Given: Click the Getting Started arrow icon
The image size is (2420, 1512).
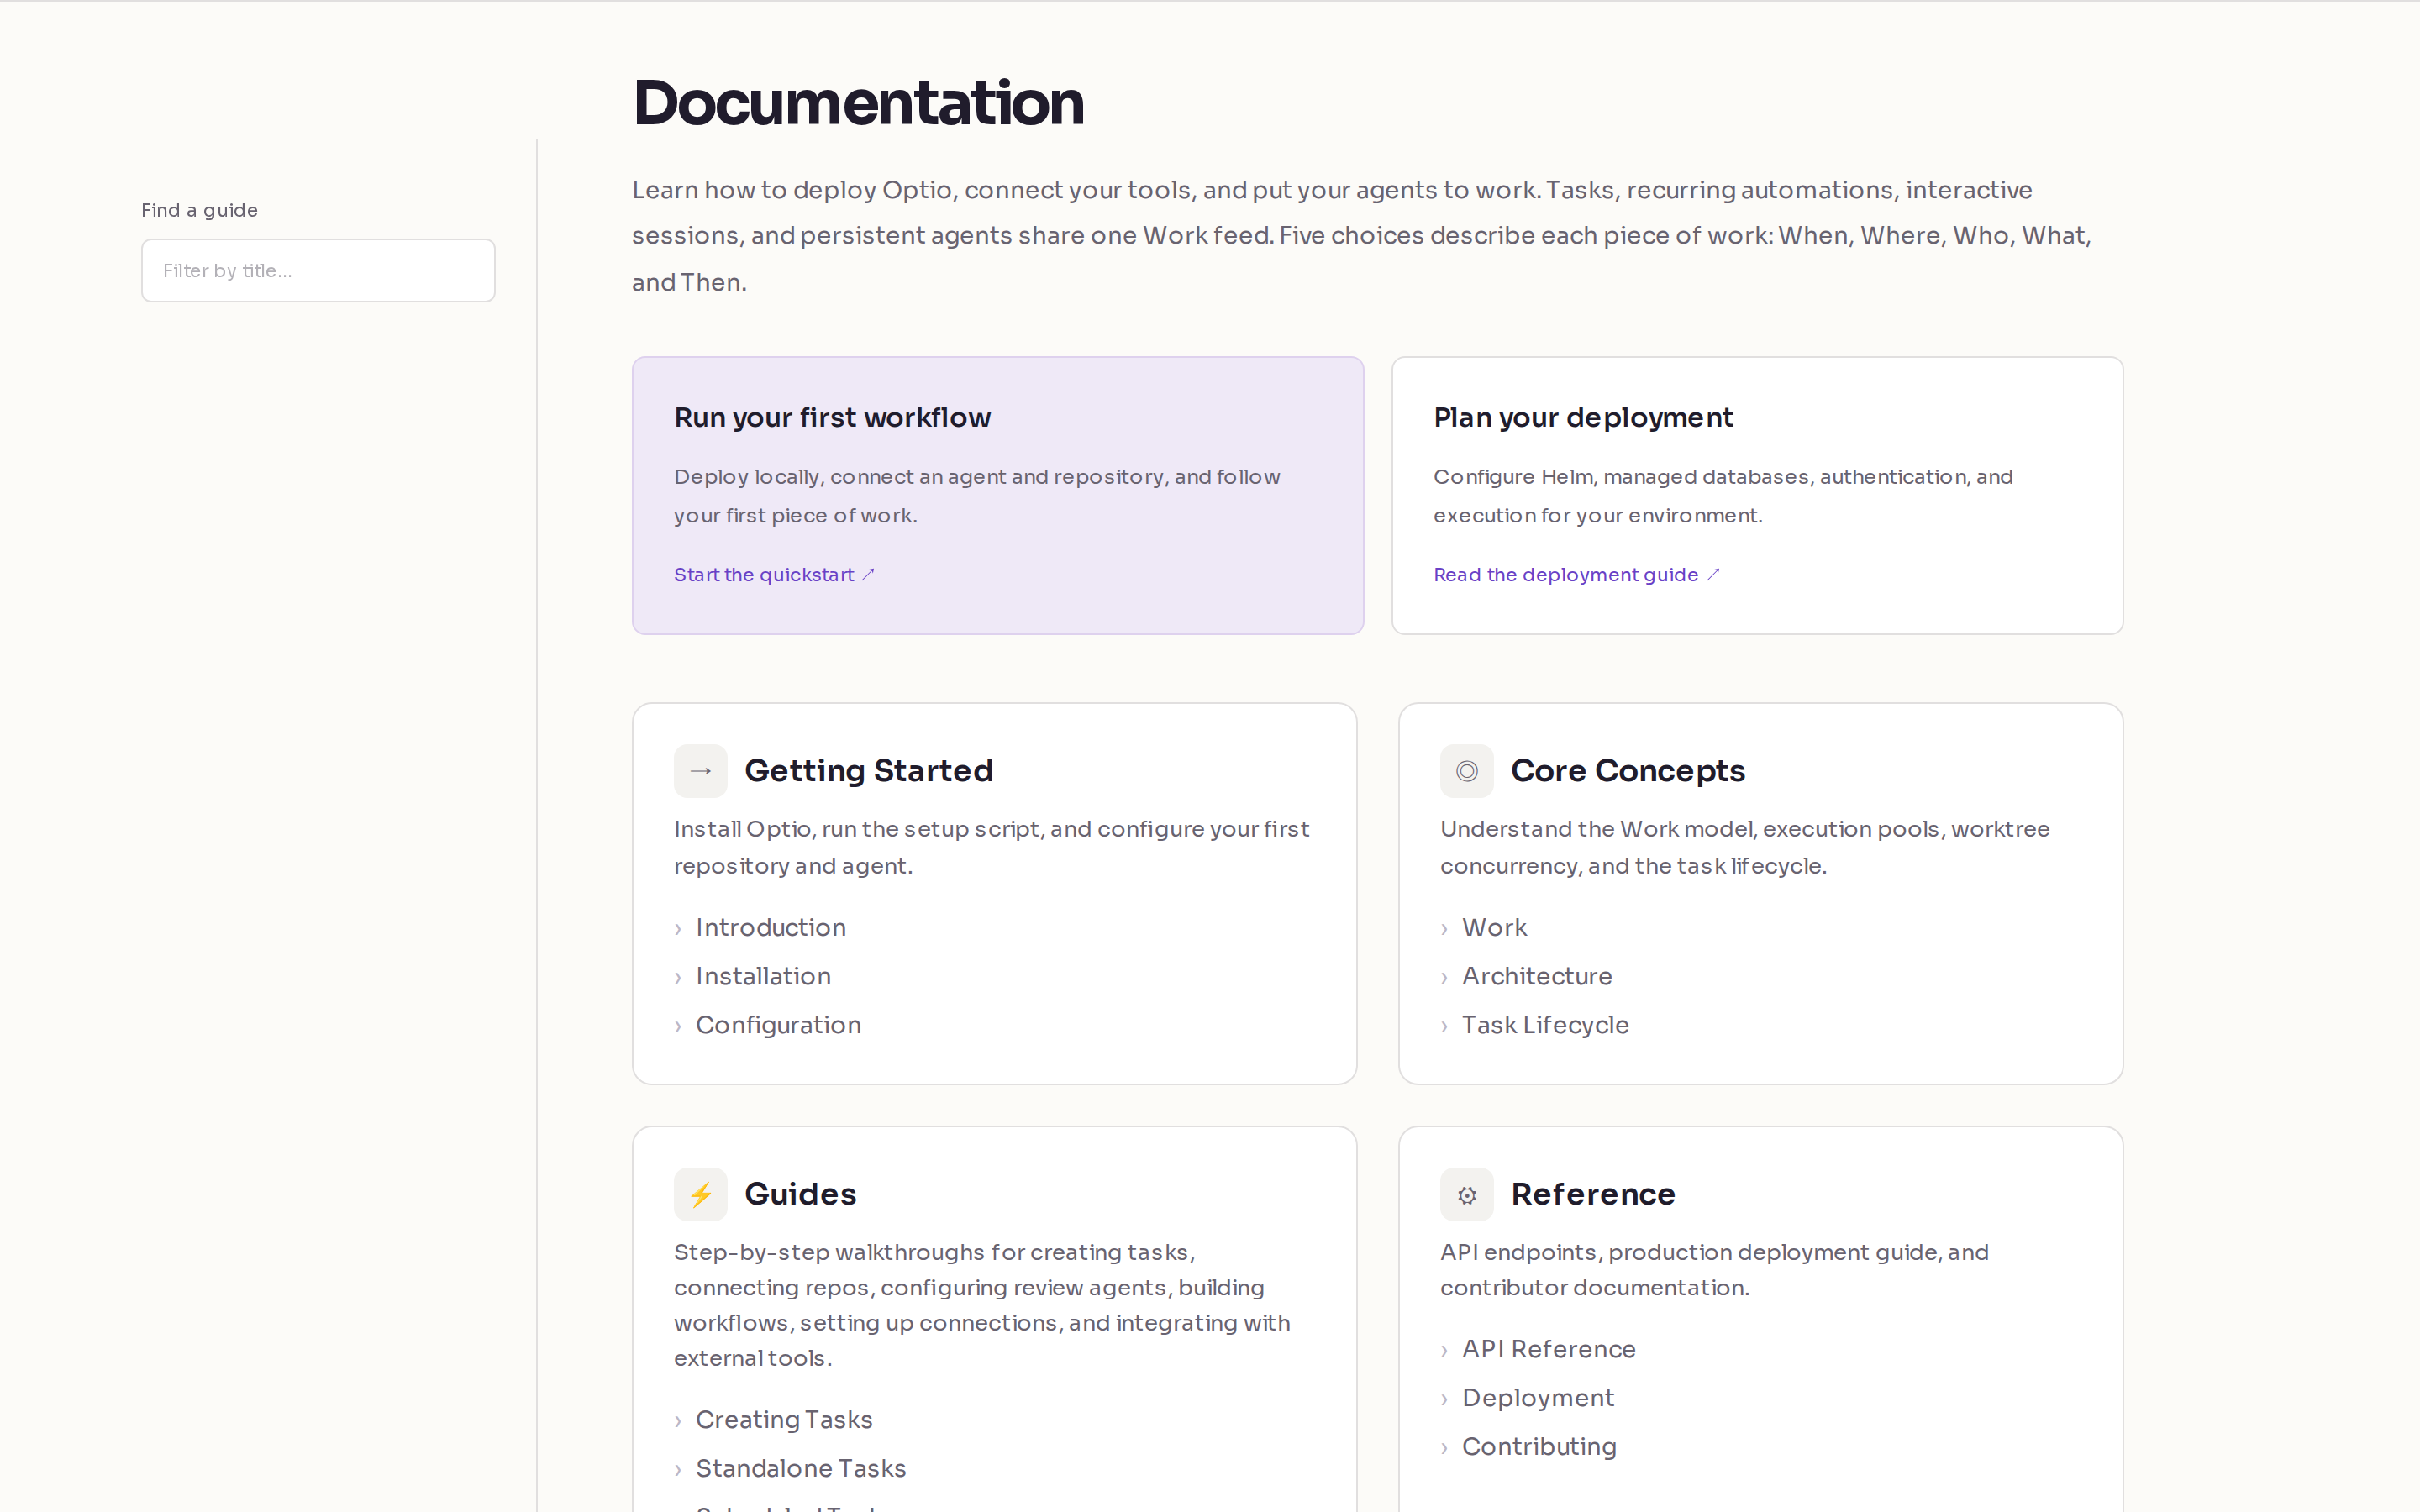Looking at the screenshot, I should pyautogui.click(x=700, y=771).
